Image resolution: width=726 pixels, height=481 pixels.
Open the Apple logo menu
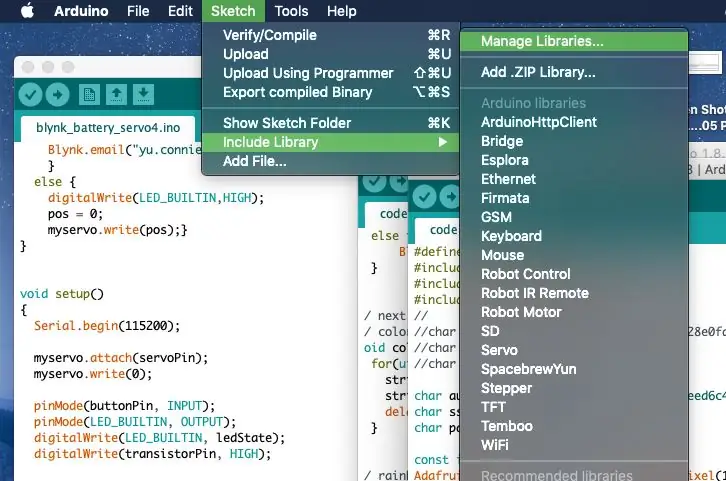(27, 11)
